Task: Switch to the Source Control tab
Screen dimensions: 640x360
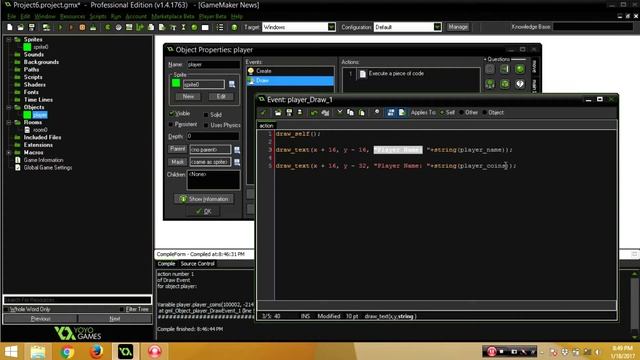Action: tap(198, 264)
